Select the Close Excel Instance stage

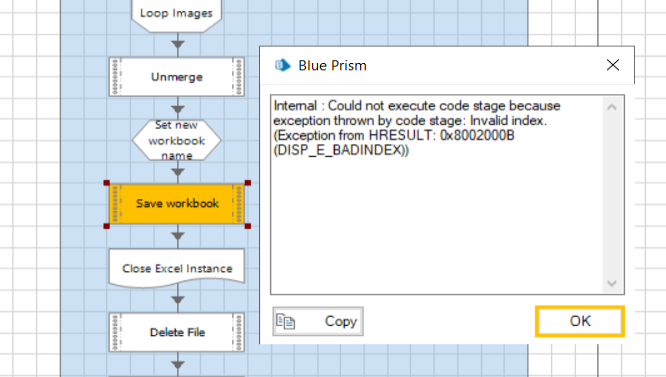[x=177, y=268]
